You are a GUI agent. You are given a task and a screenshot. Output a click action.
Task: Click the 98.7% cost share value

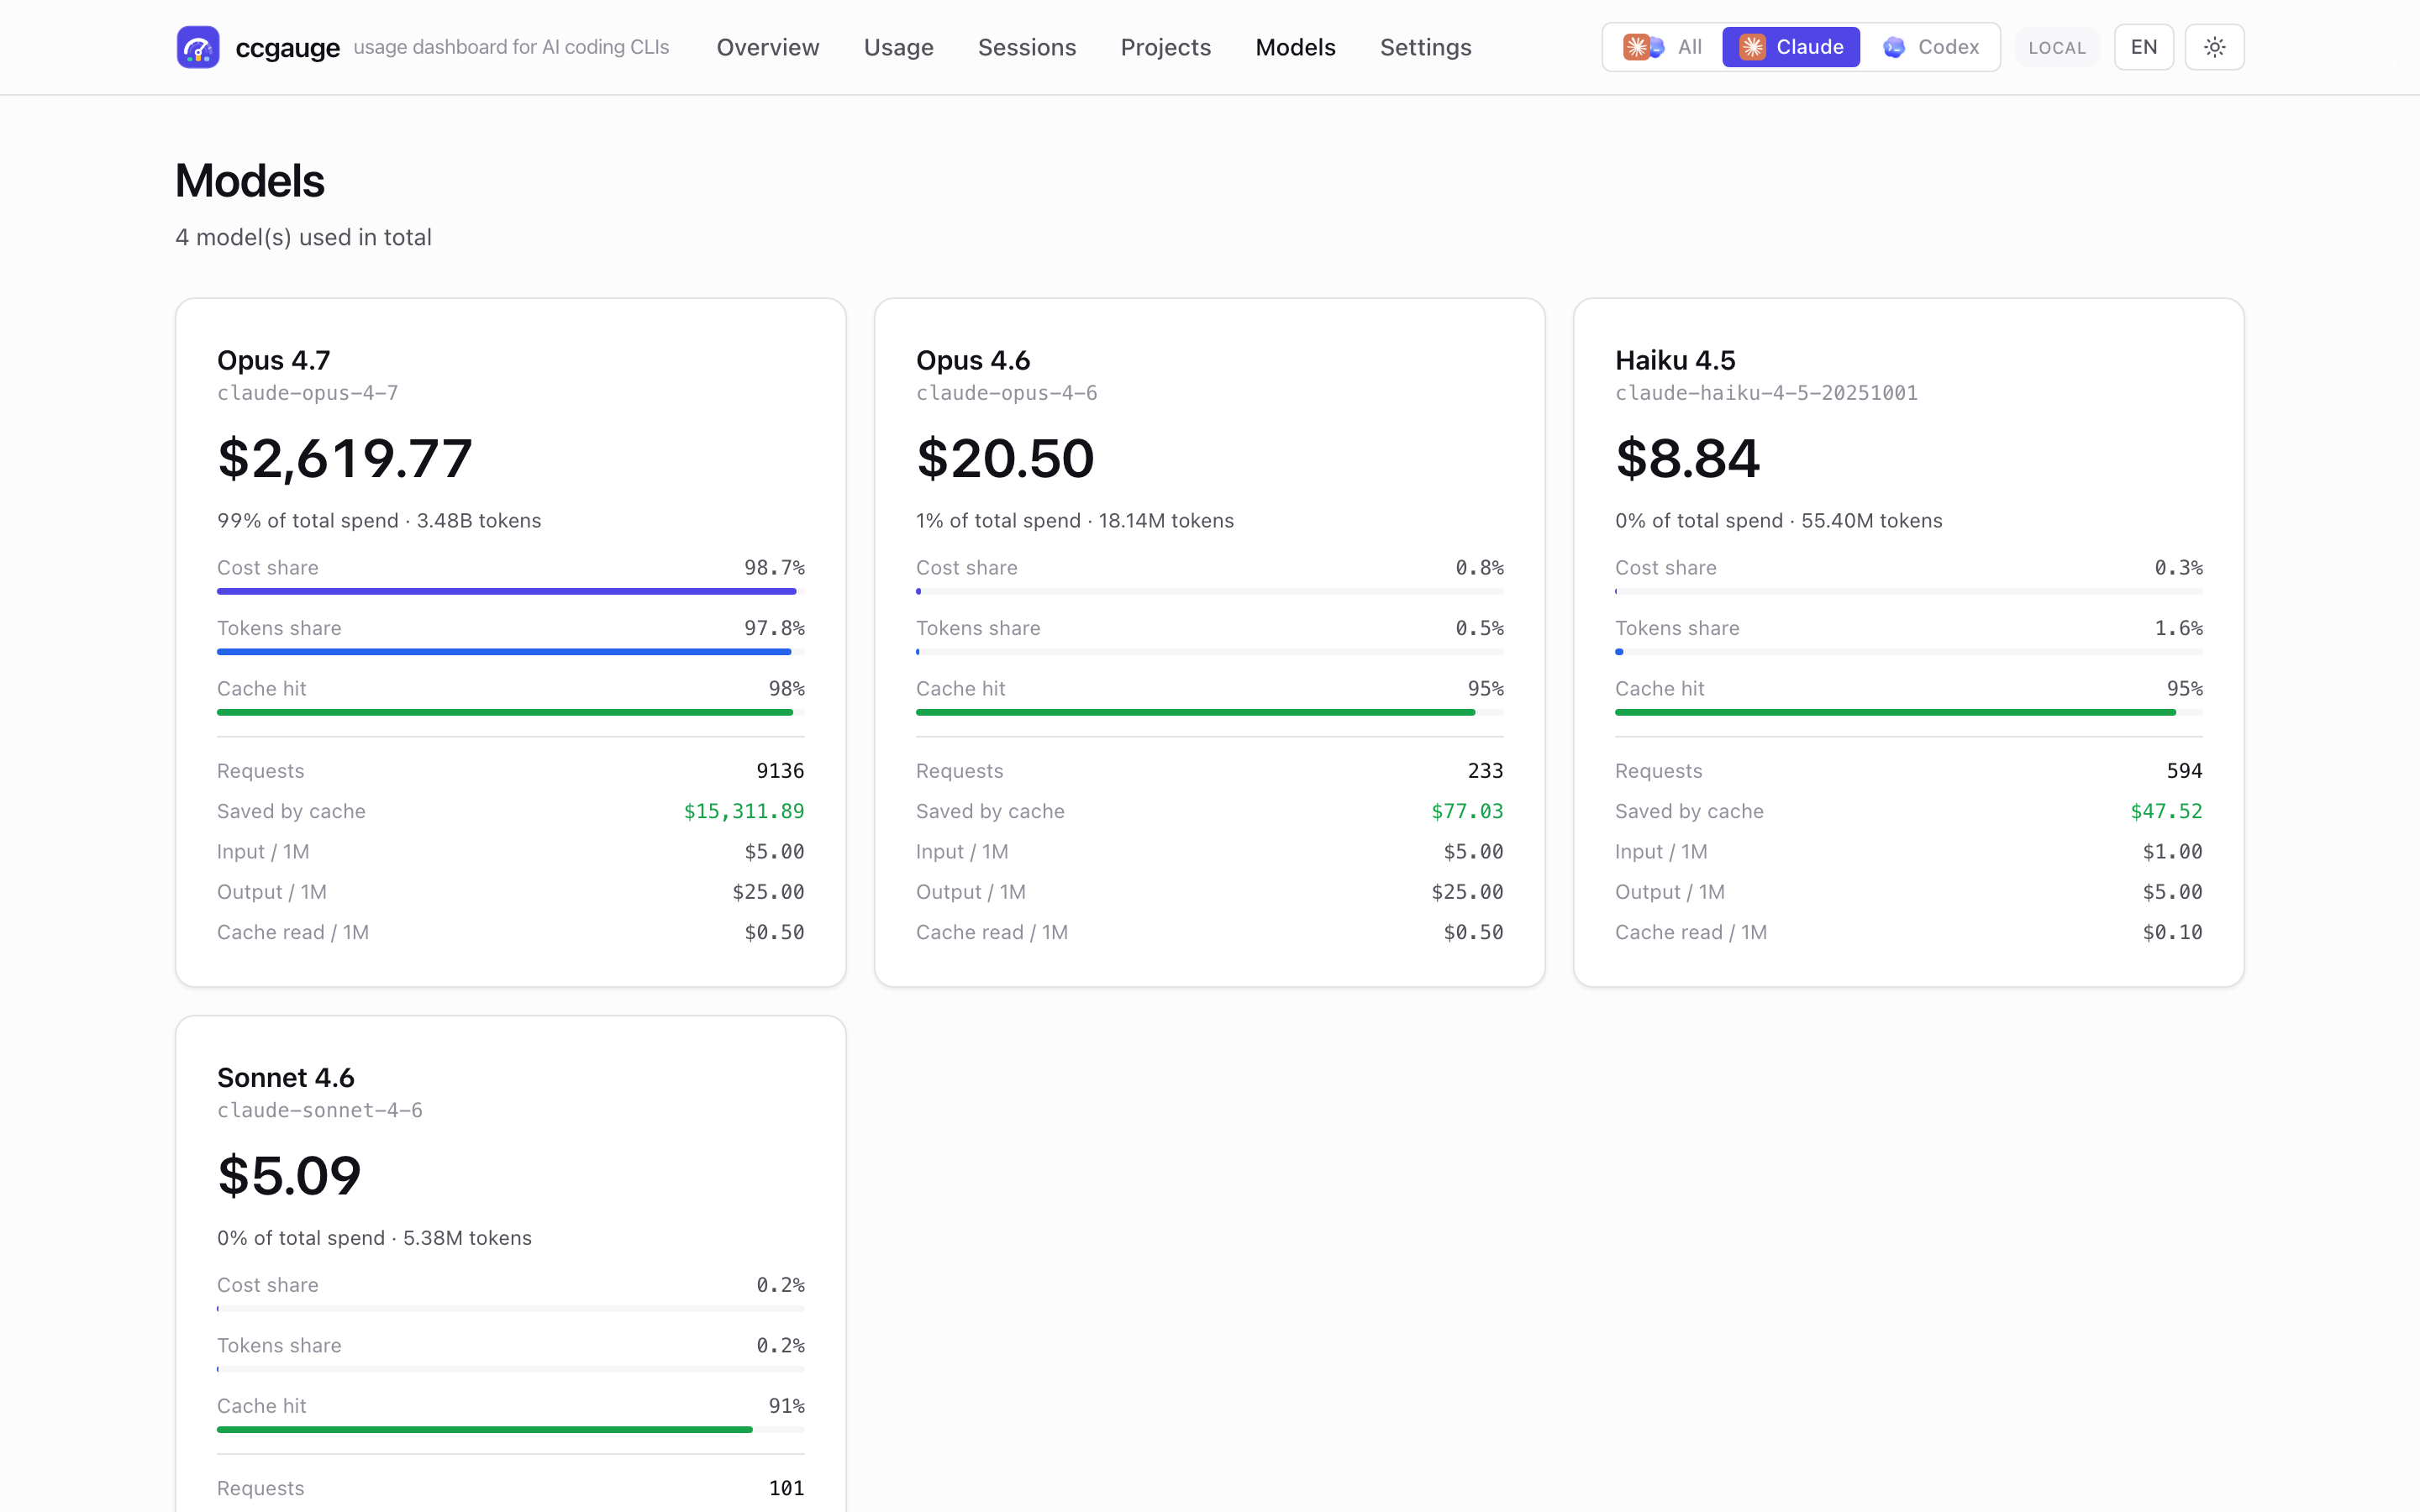pyautogui.click(x=774, y=568)
